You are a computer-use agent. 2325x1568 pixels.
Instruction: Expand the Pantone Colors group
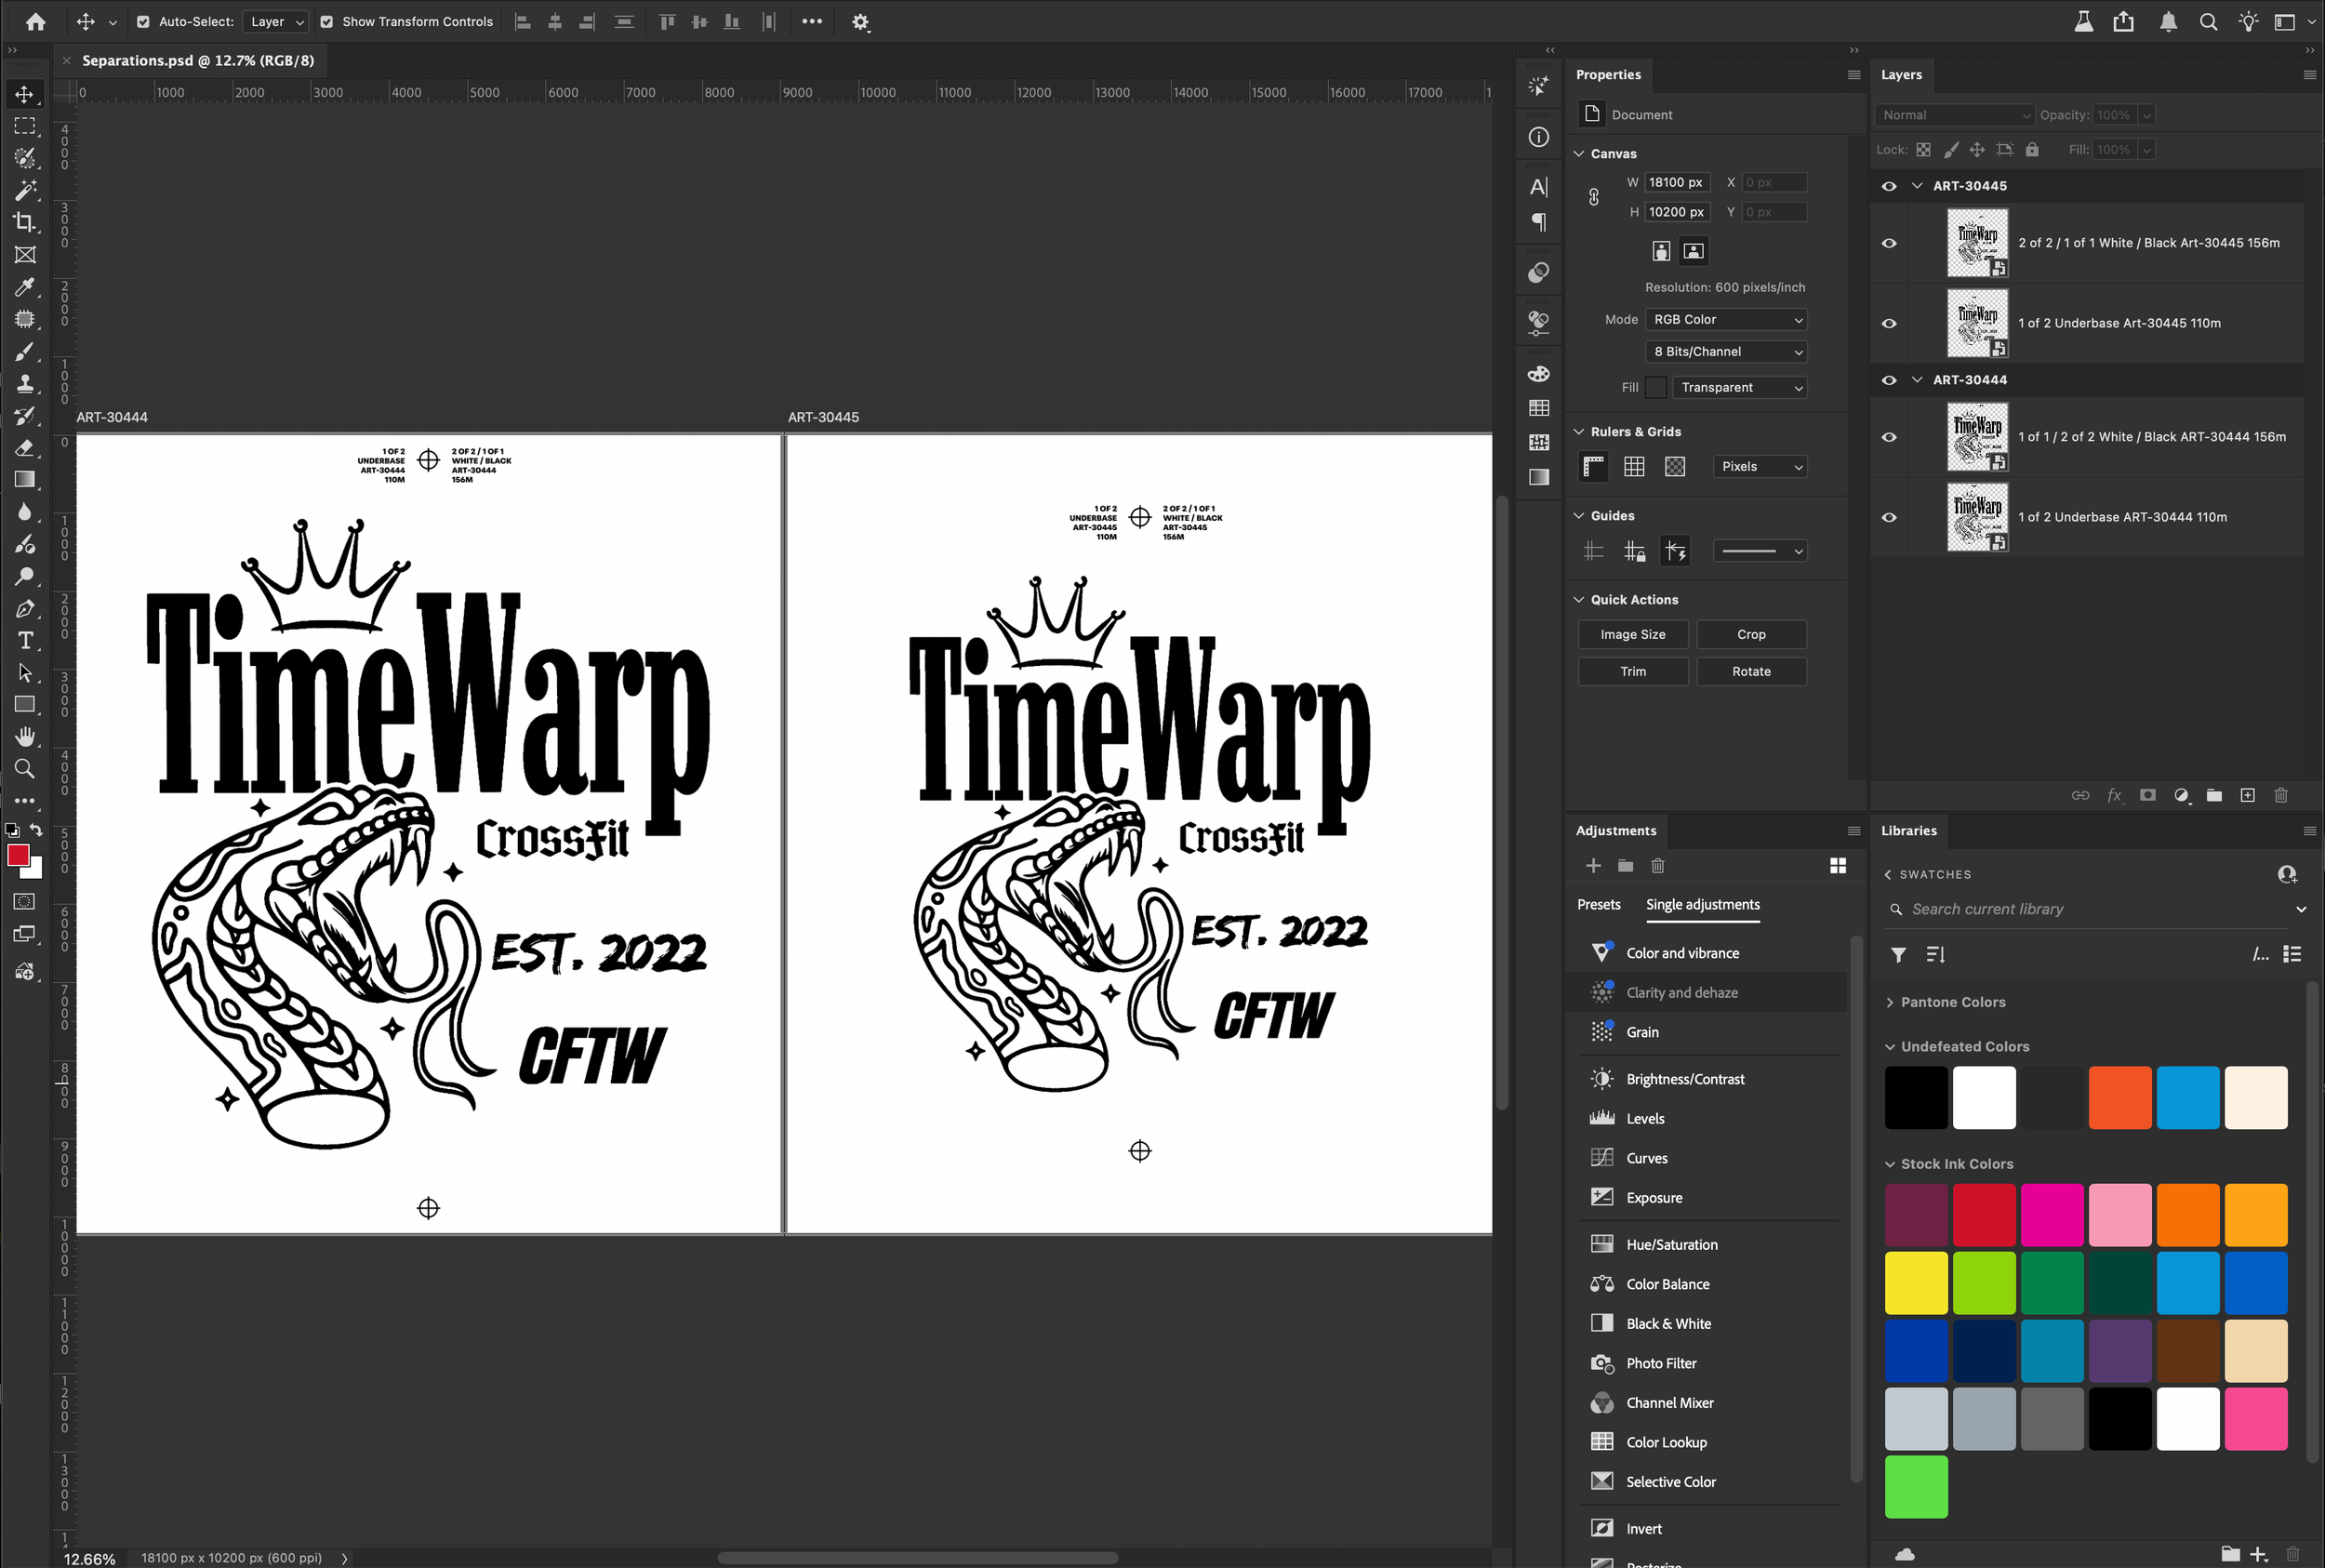(x=1890, y=1002)
